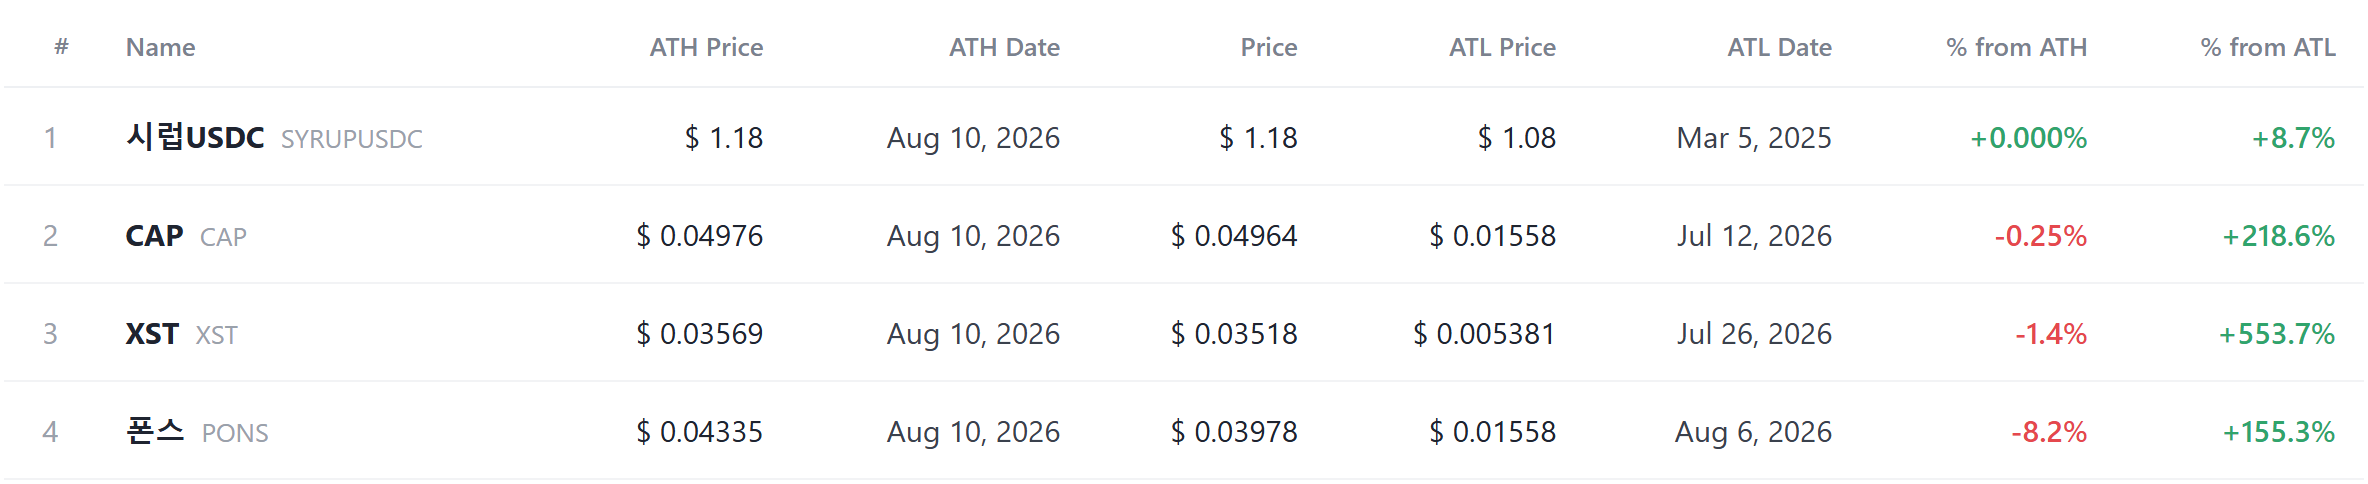Sort by the ATH Price column header
The image size is (2368, 484).
706,47
